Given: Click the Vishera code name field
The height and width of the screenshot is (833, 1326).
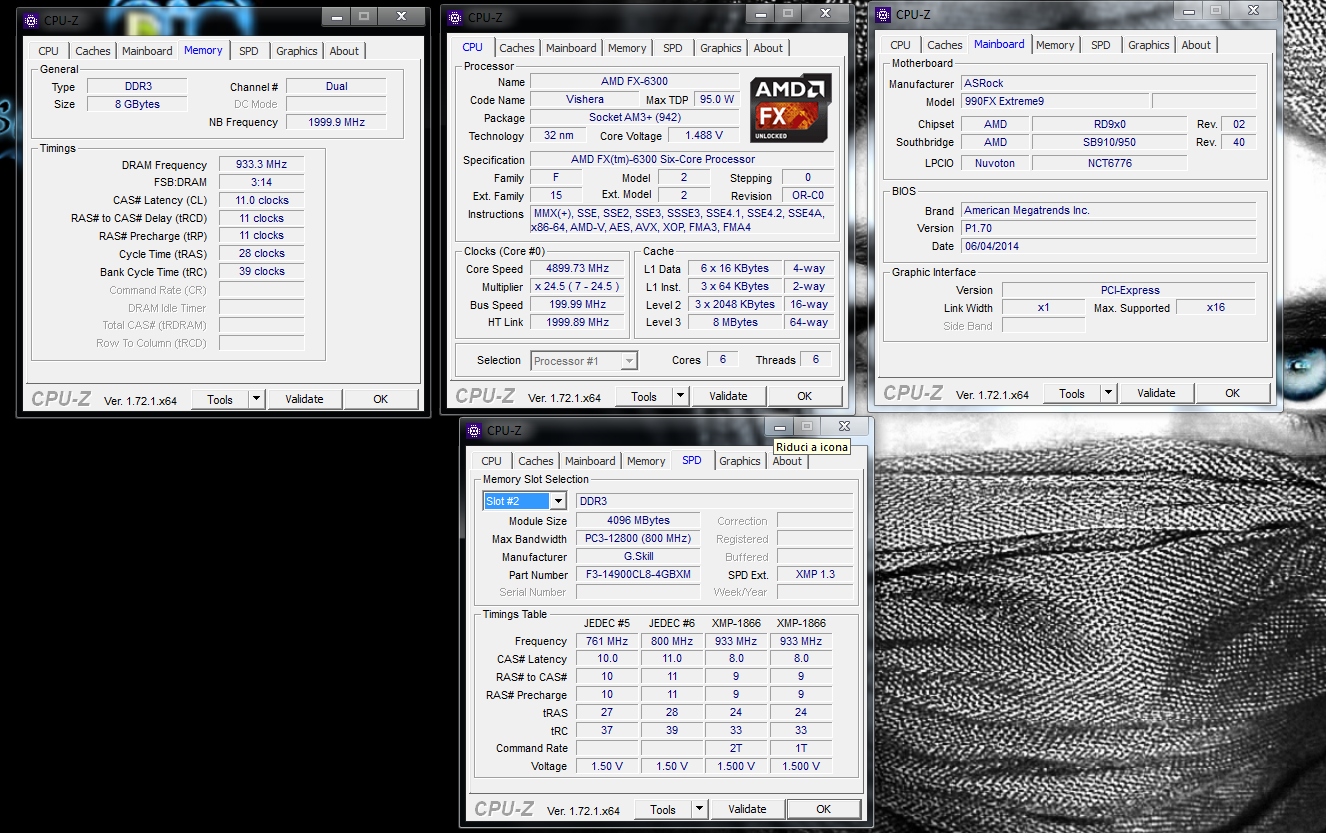Looking at the screenshot, I should tap(584, 100).
